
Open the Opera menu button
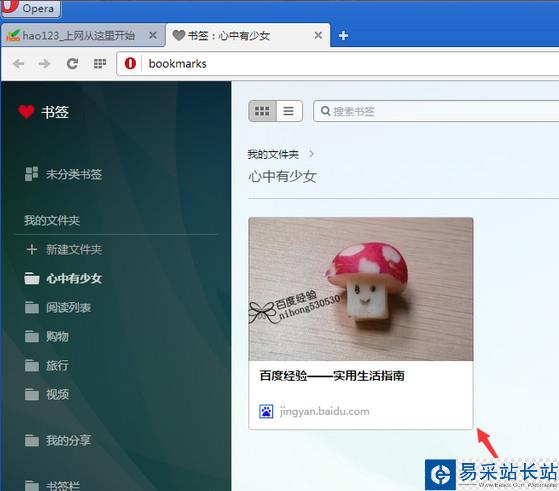coord(31,8)
